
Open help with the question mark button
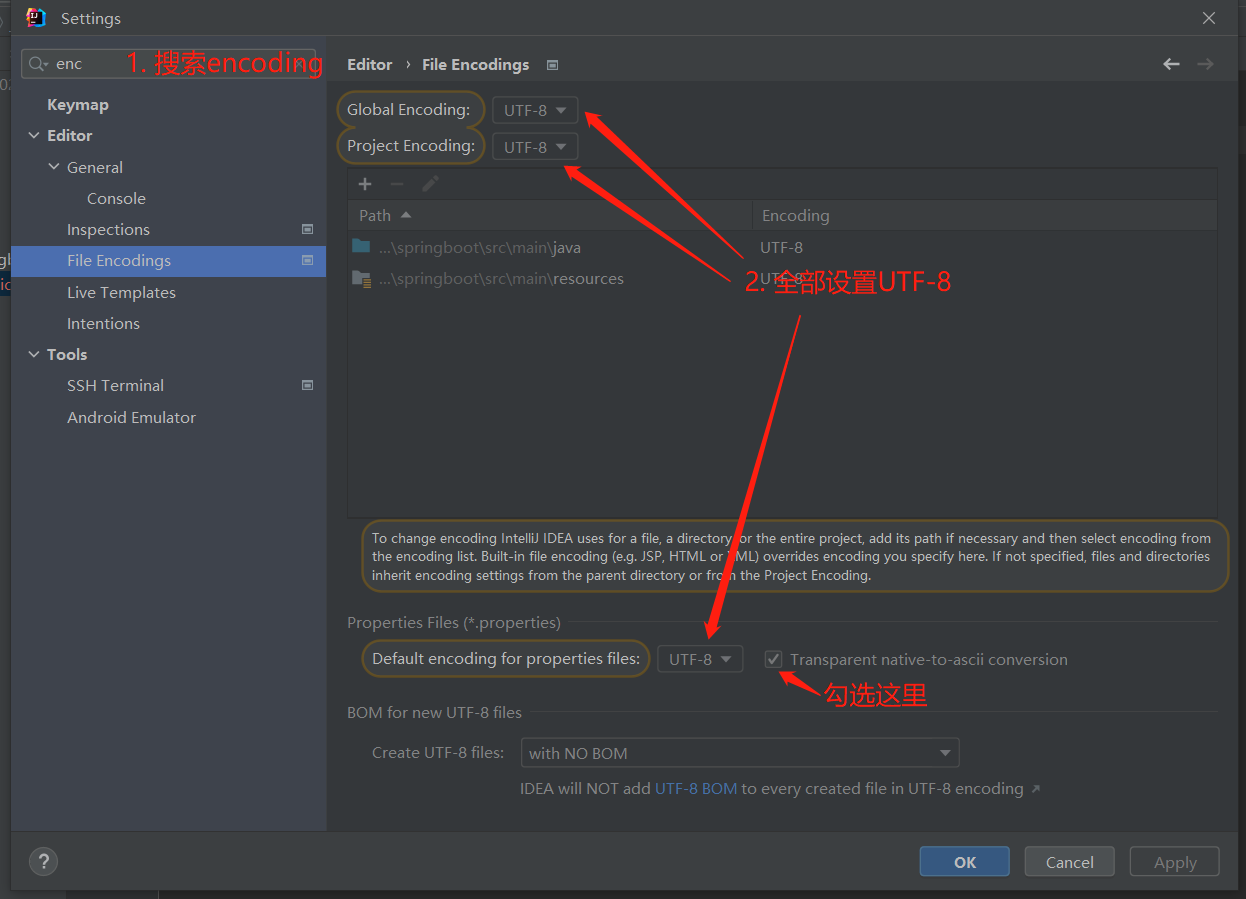43,861
